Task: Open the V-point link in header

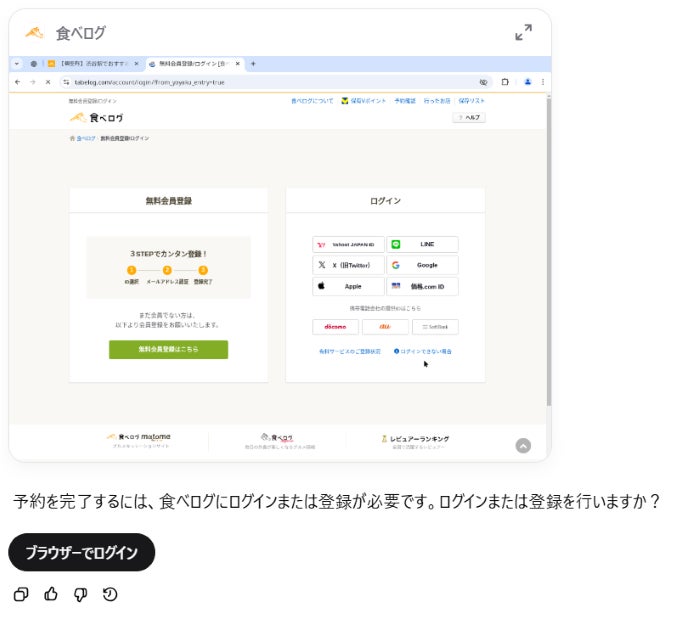Action: [x=363, y=101]
